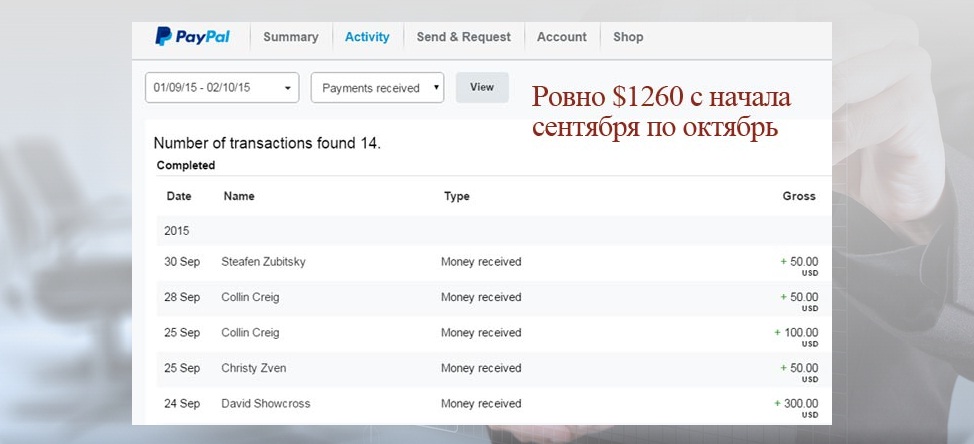The width and height of the screenshot is (974, 444).
Task: Select the Christy Zven payment row
Action: [254, 368]
